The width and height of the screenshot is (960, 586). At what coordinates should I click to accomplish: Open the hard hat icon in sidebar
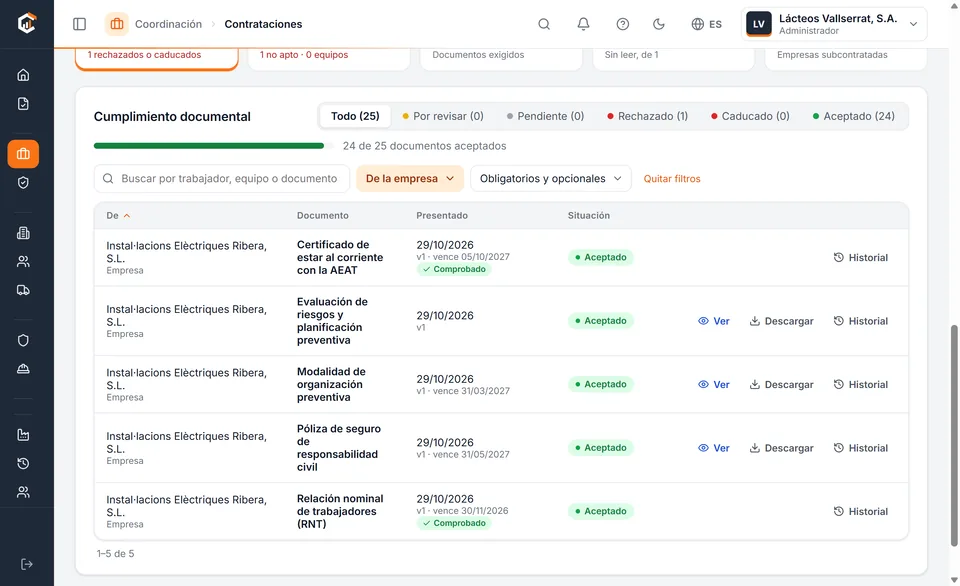(x=23, y=369)
